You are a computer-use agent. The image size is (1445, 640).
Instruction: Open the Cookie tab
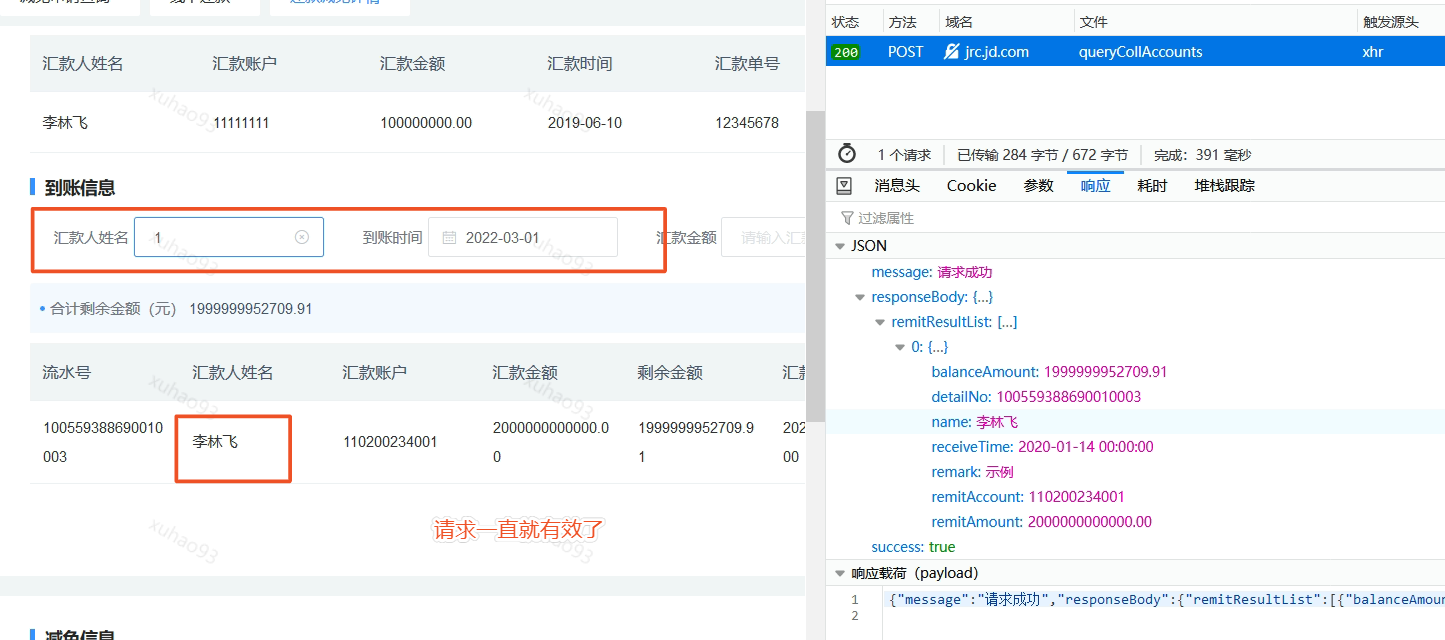[x=970, y=185]
